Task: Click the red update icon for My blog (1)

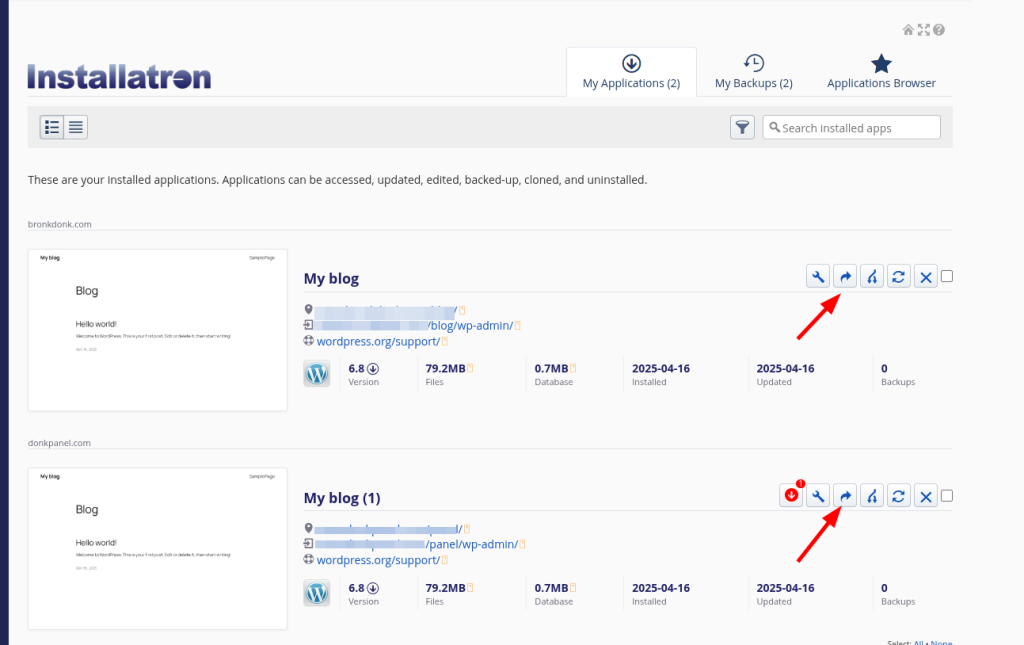Action: coord(792,496)
